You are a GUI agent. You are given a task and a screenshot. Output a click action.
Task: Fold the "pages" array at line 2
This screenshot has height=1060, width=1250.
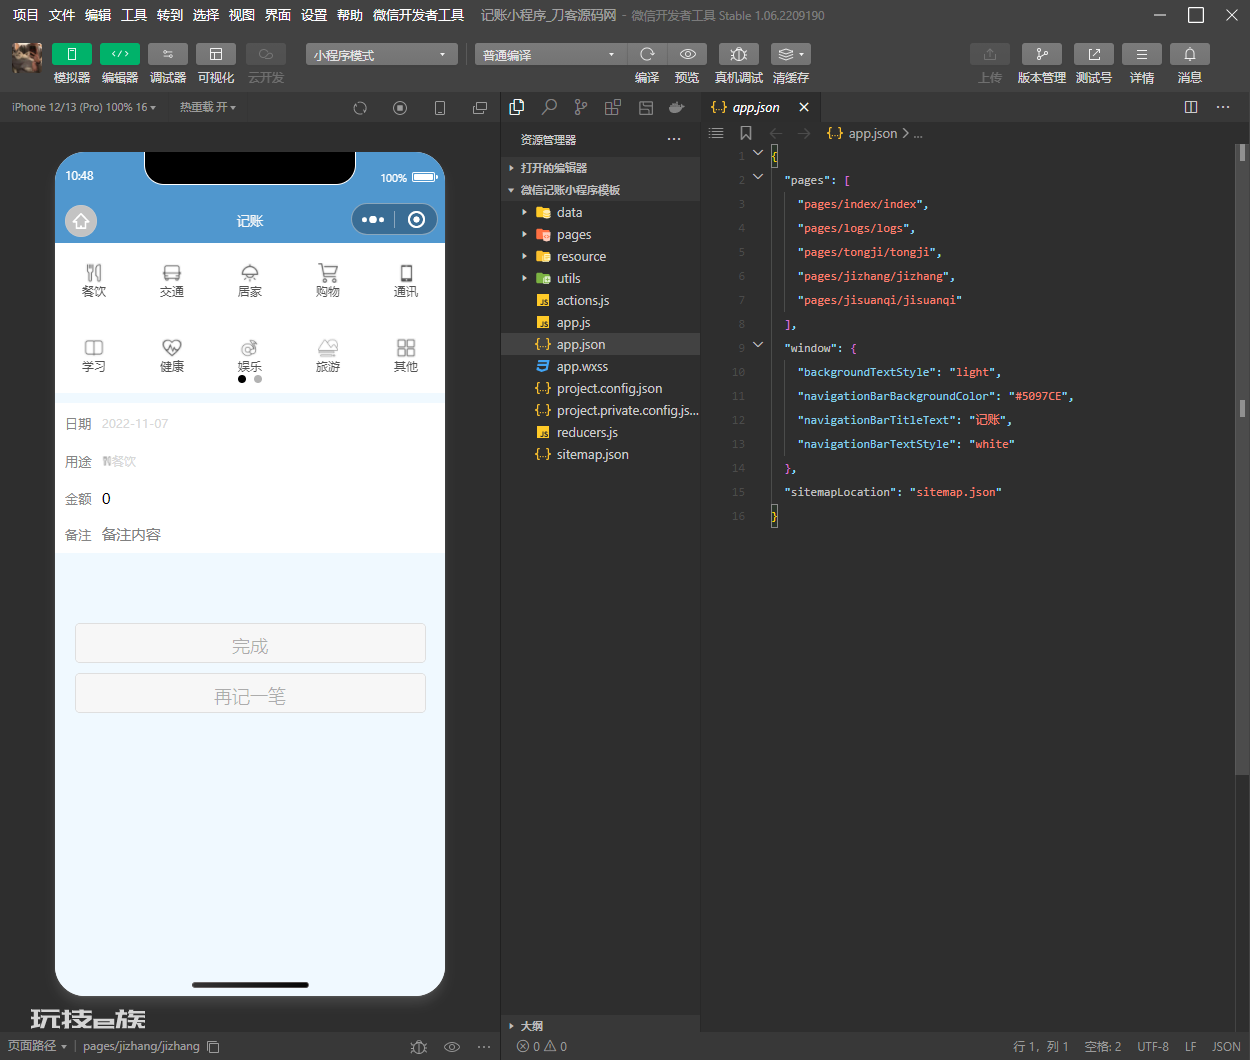[758, 177]
